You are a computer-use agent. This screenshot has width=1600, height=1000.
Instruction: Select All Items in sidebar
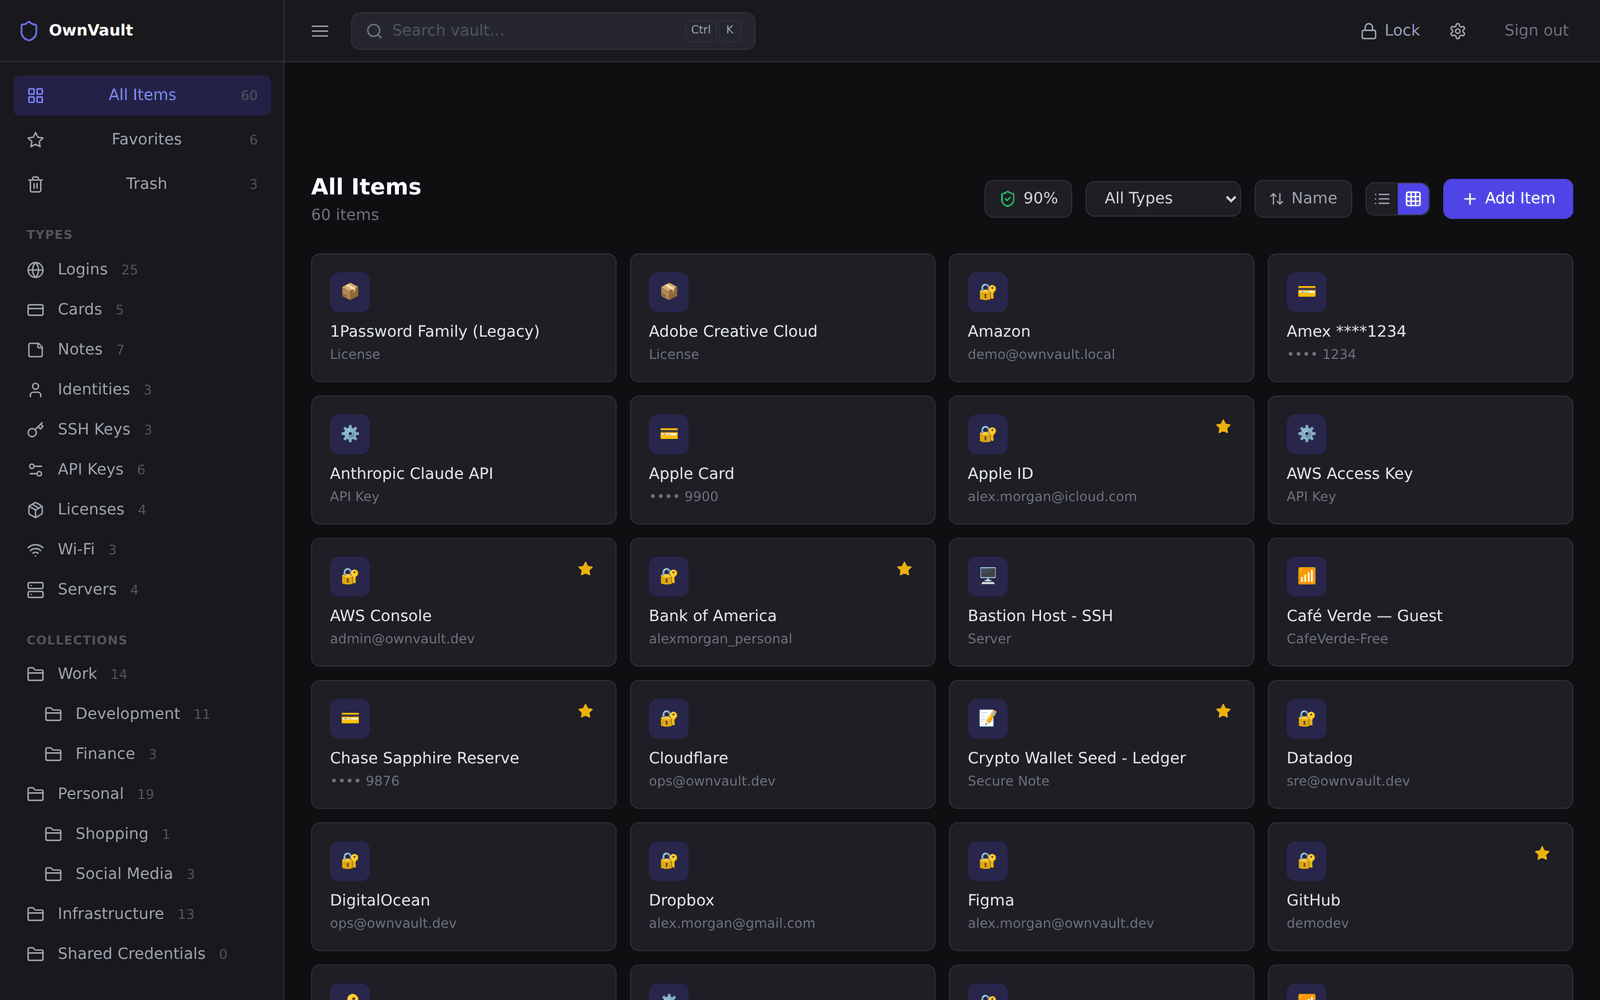[142, 95]
